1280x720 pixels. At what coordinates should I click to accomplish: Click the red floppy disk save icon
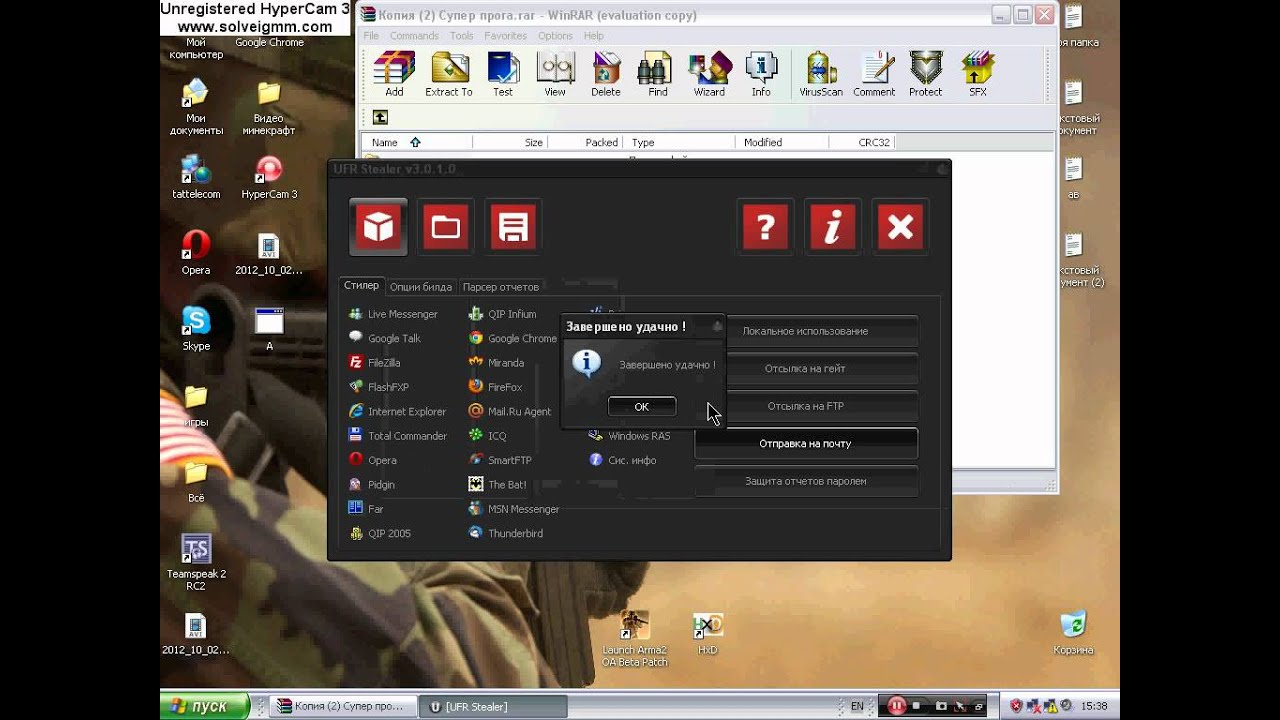(513, 228)
